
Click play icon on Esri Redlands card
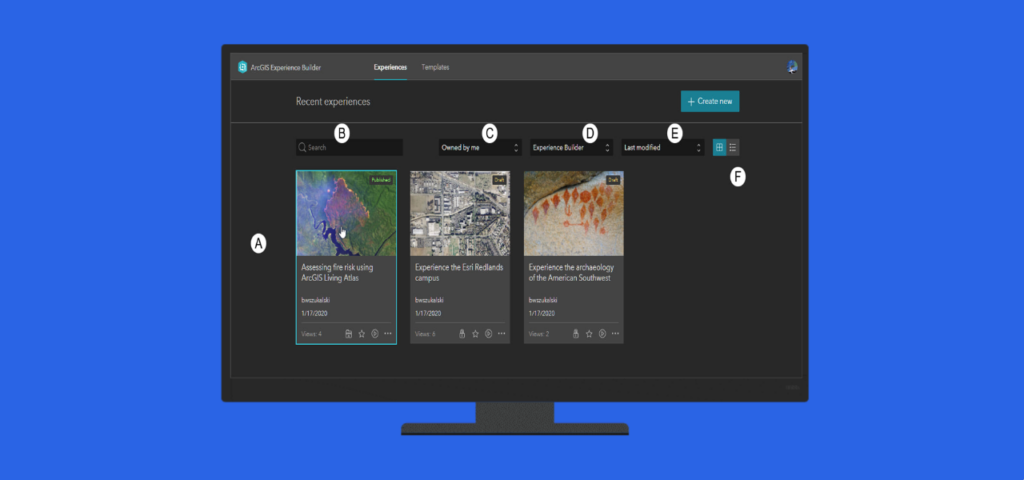(488, 334)
